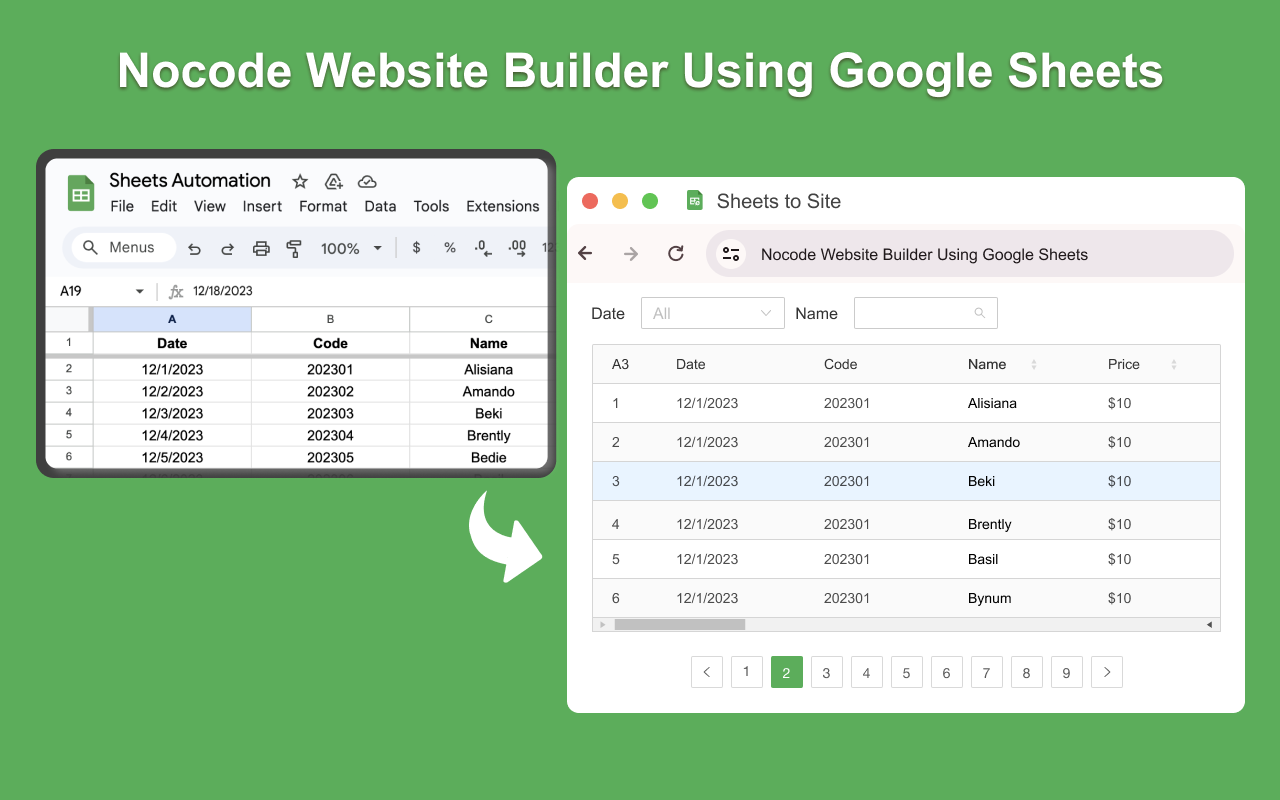This screenshot has width=1280, height=800.
Task: Go to page 1
Action: [x=747, y=672]
